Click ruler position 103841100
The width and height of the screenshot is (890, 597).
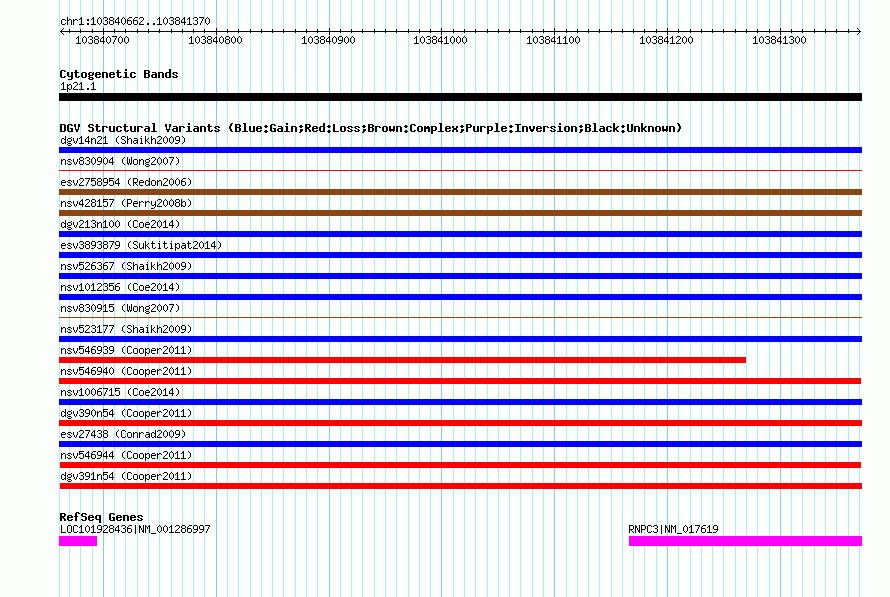[553, 40]
